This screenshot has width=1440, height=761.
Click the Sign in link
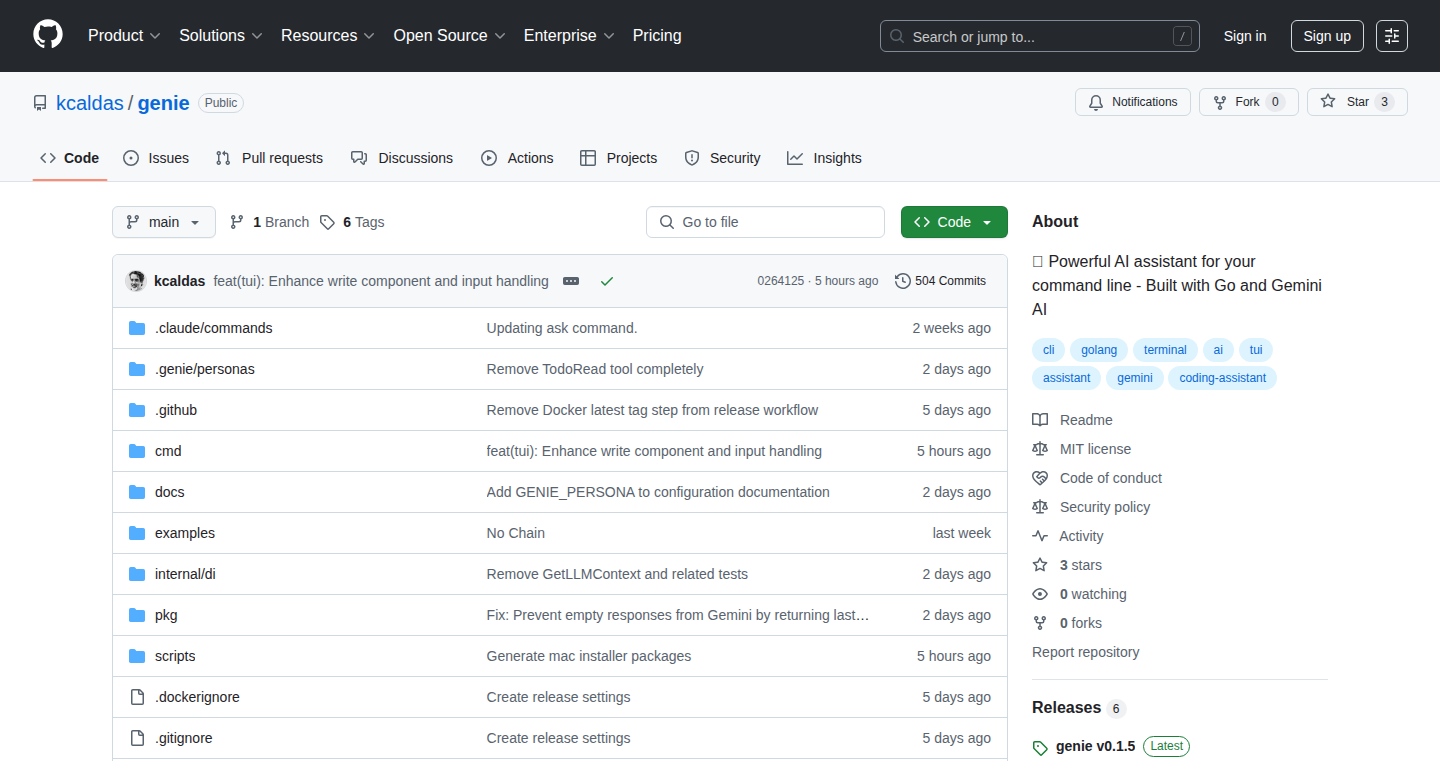tap(1245, 36)
